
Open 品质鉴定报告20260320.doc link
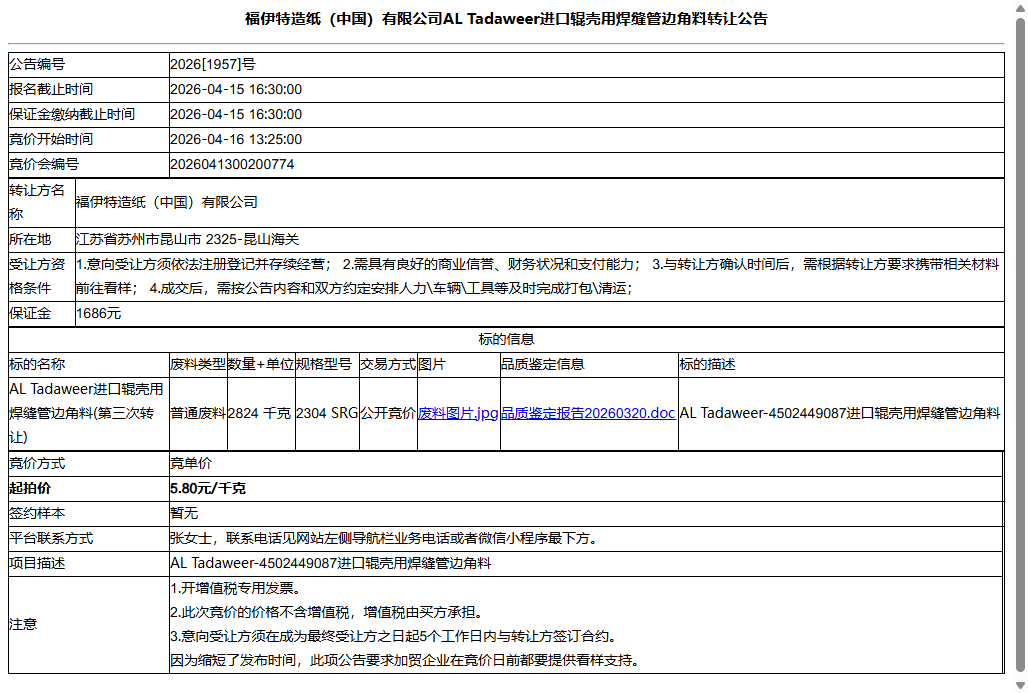point(588,413)
